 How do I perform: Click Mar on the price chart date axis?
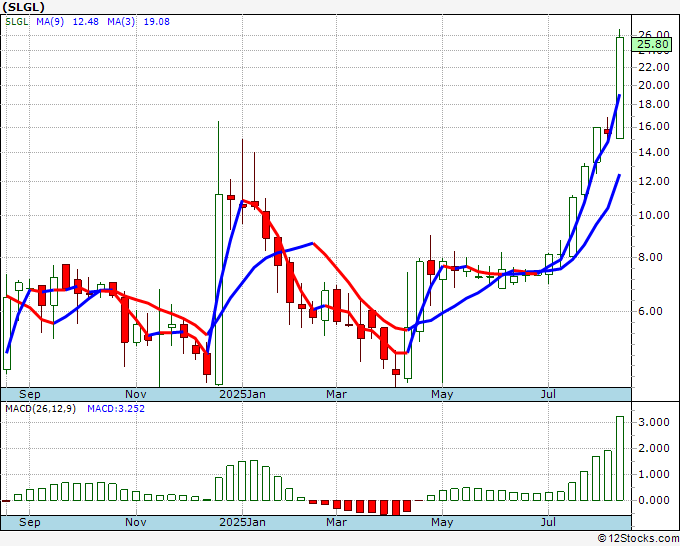click(337, 394)
